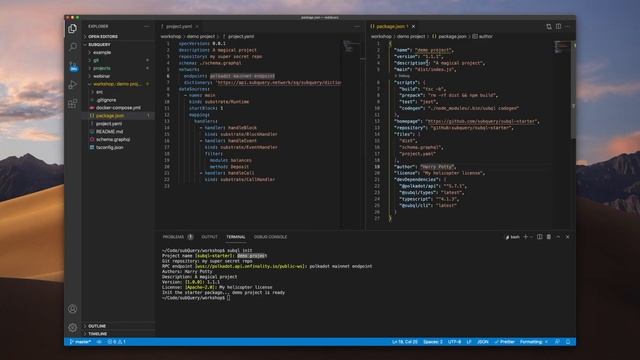Open more actions for package.json editor group

[568, 27]
